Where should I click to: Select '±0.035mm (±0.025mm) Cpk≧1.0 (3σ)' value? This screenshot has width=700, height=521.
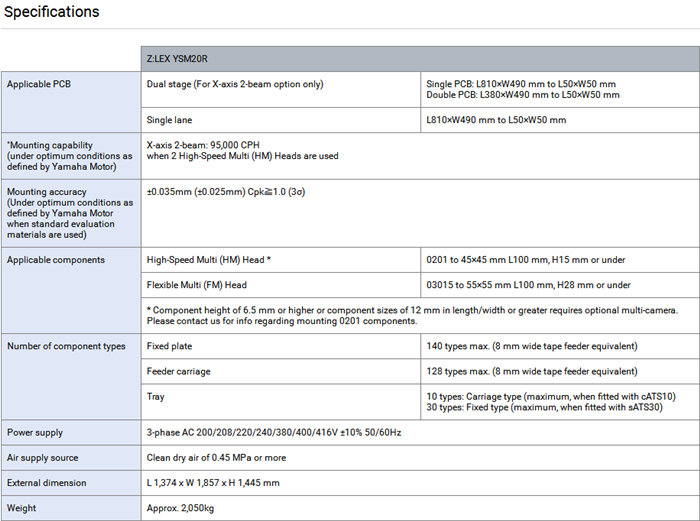tap(226, 192)
